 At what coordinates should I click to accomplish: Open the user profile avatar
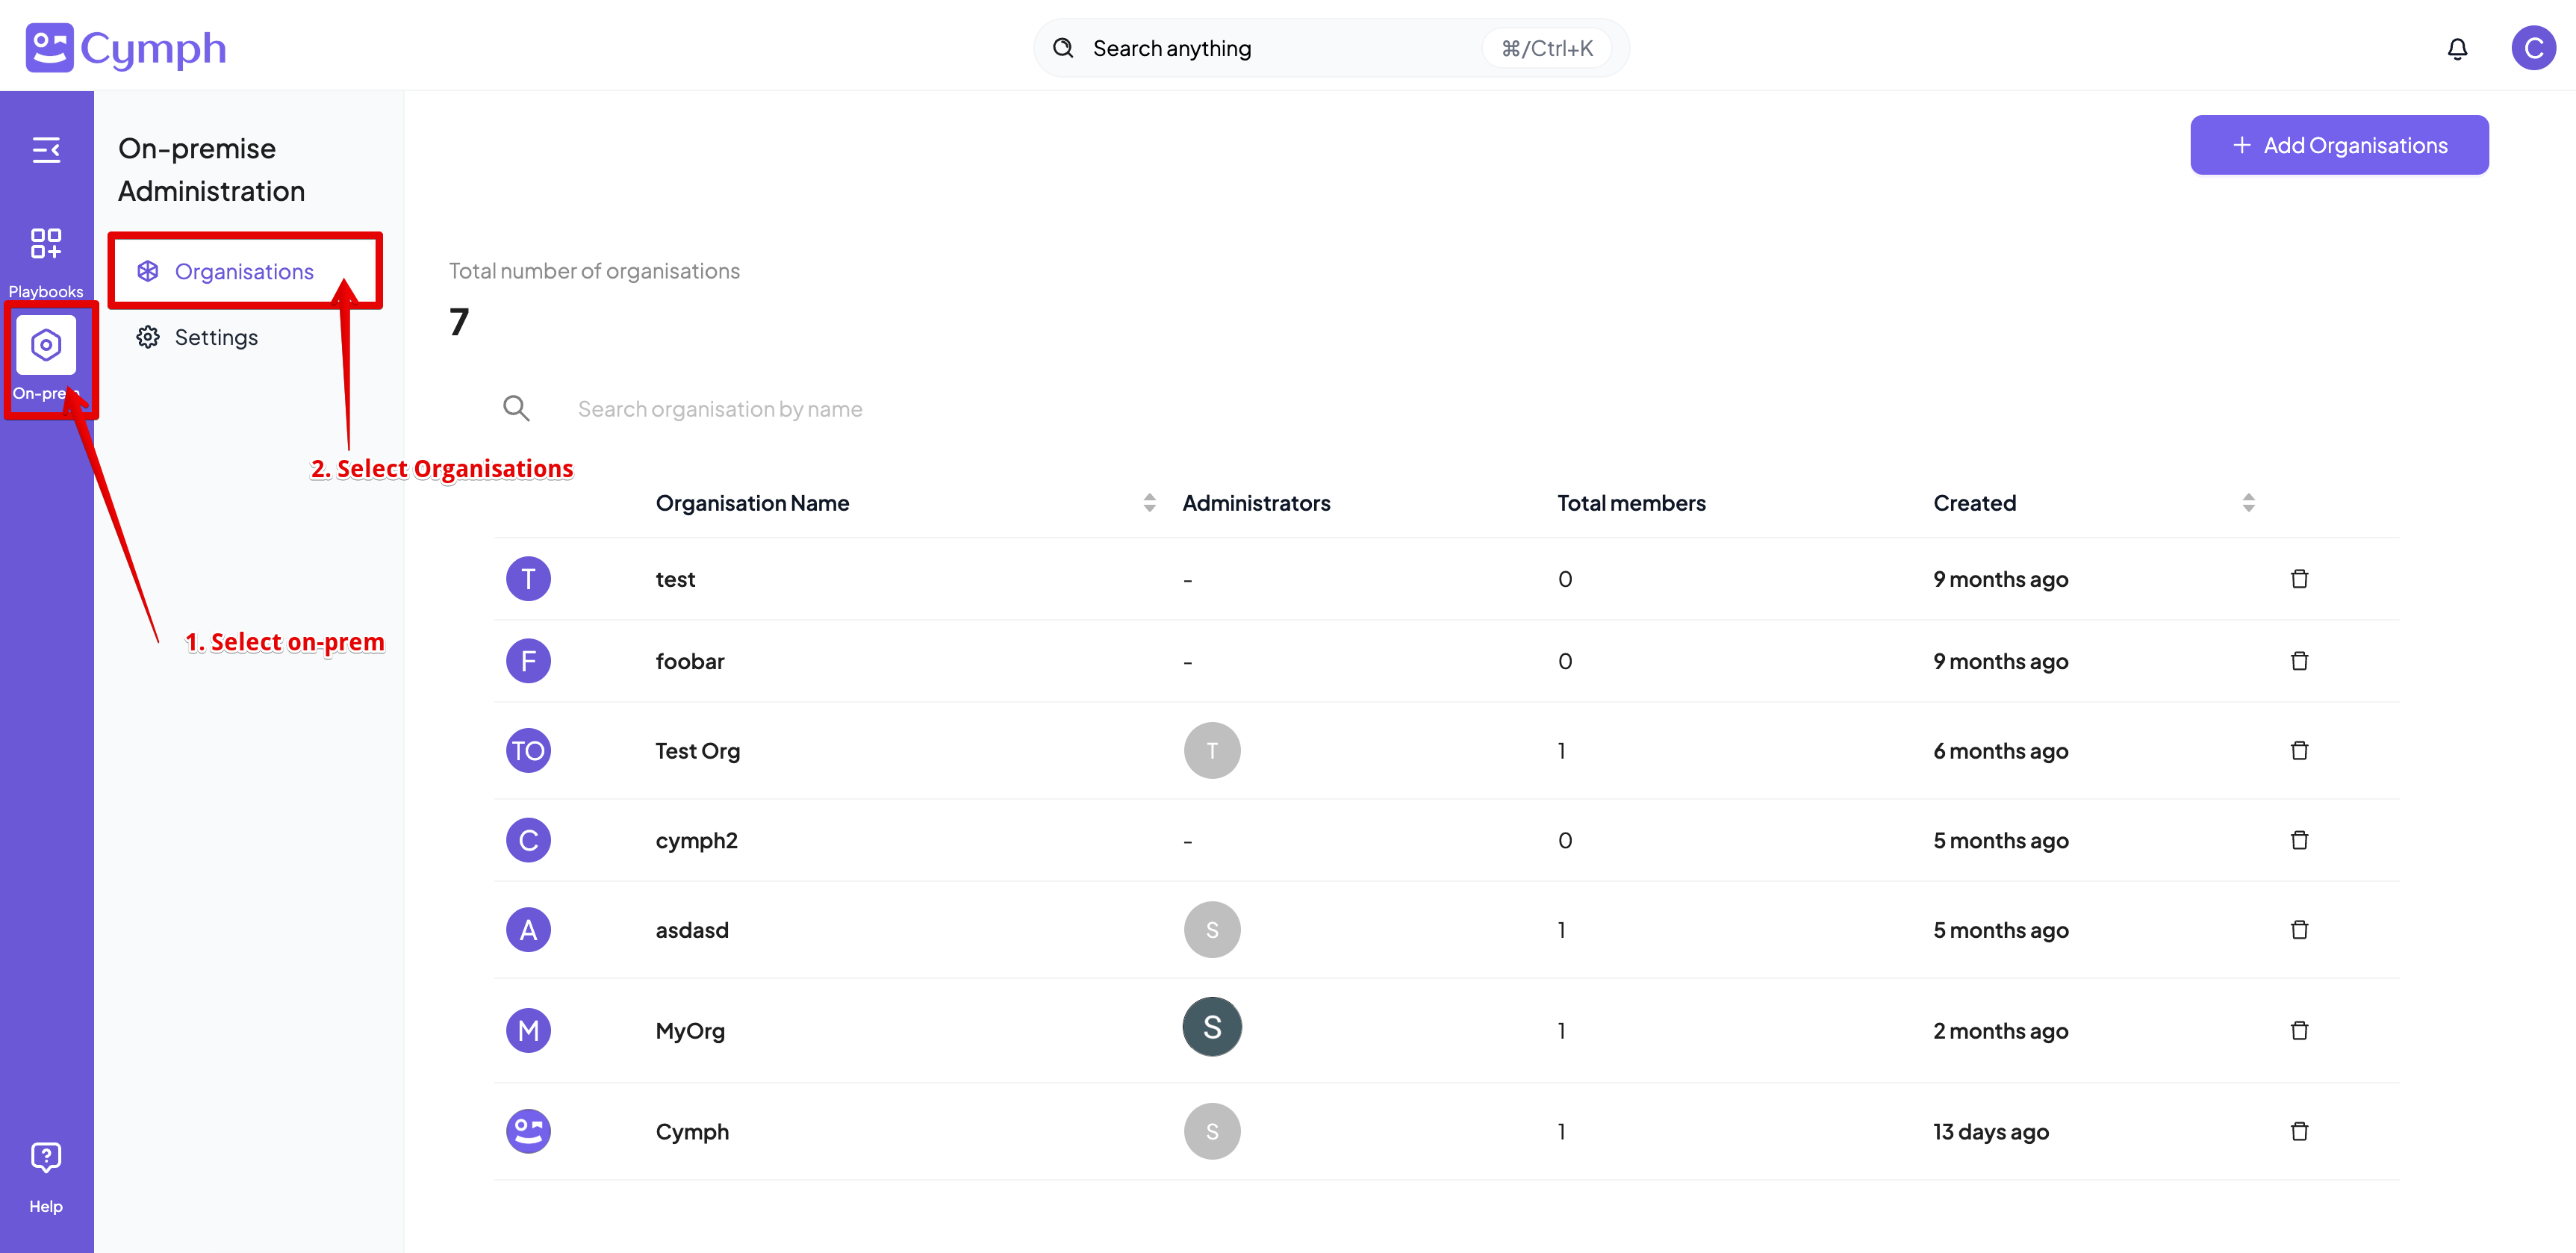[2533, 49]
